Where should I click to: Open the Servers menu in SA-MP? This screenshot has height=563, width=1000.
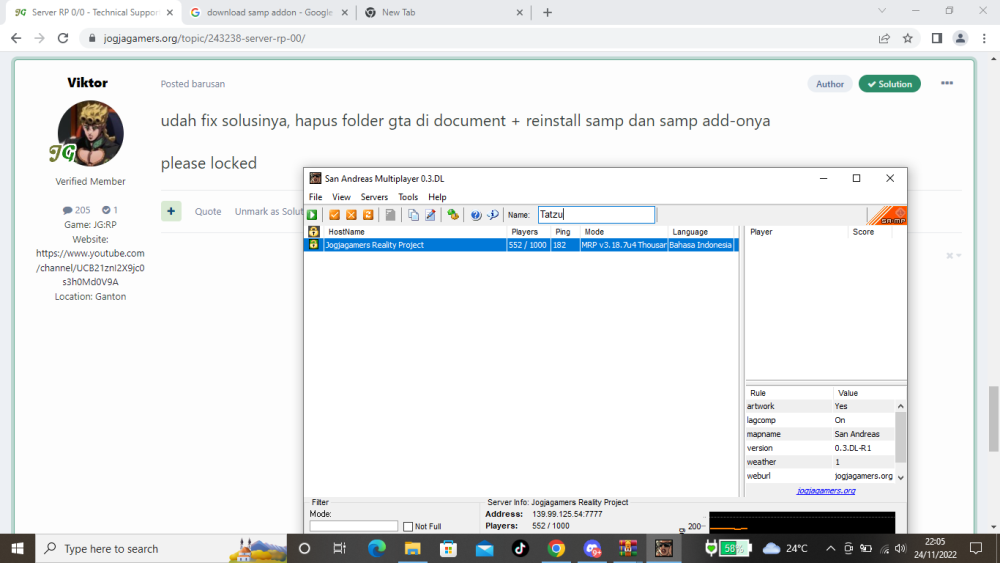click(374, 197)
